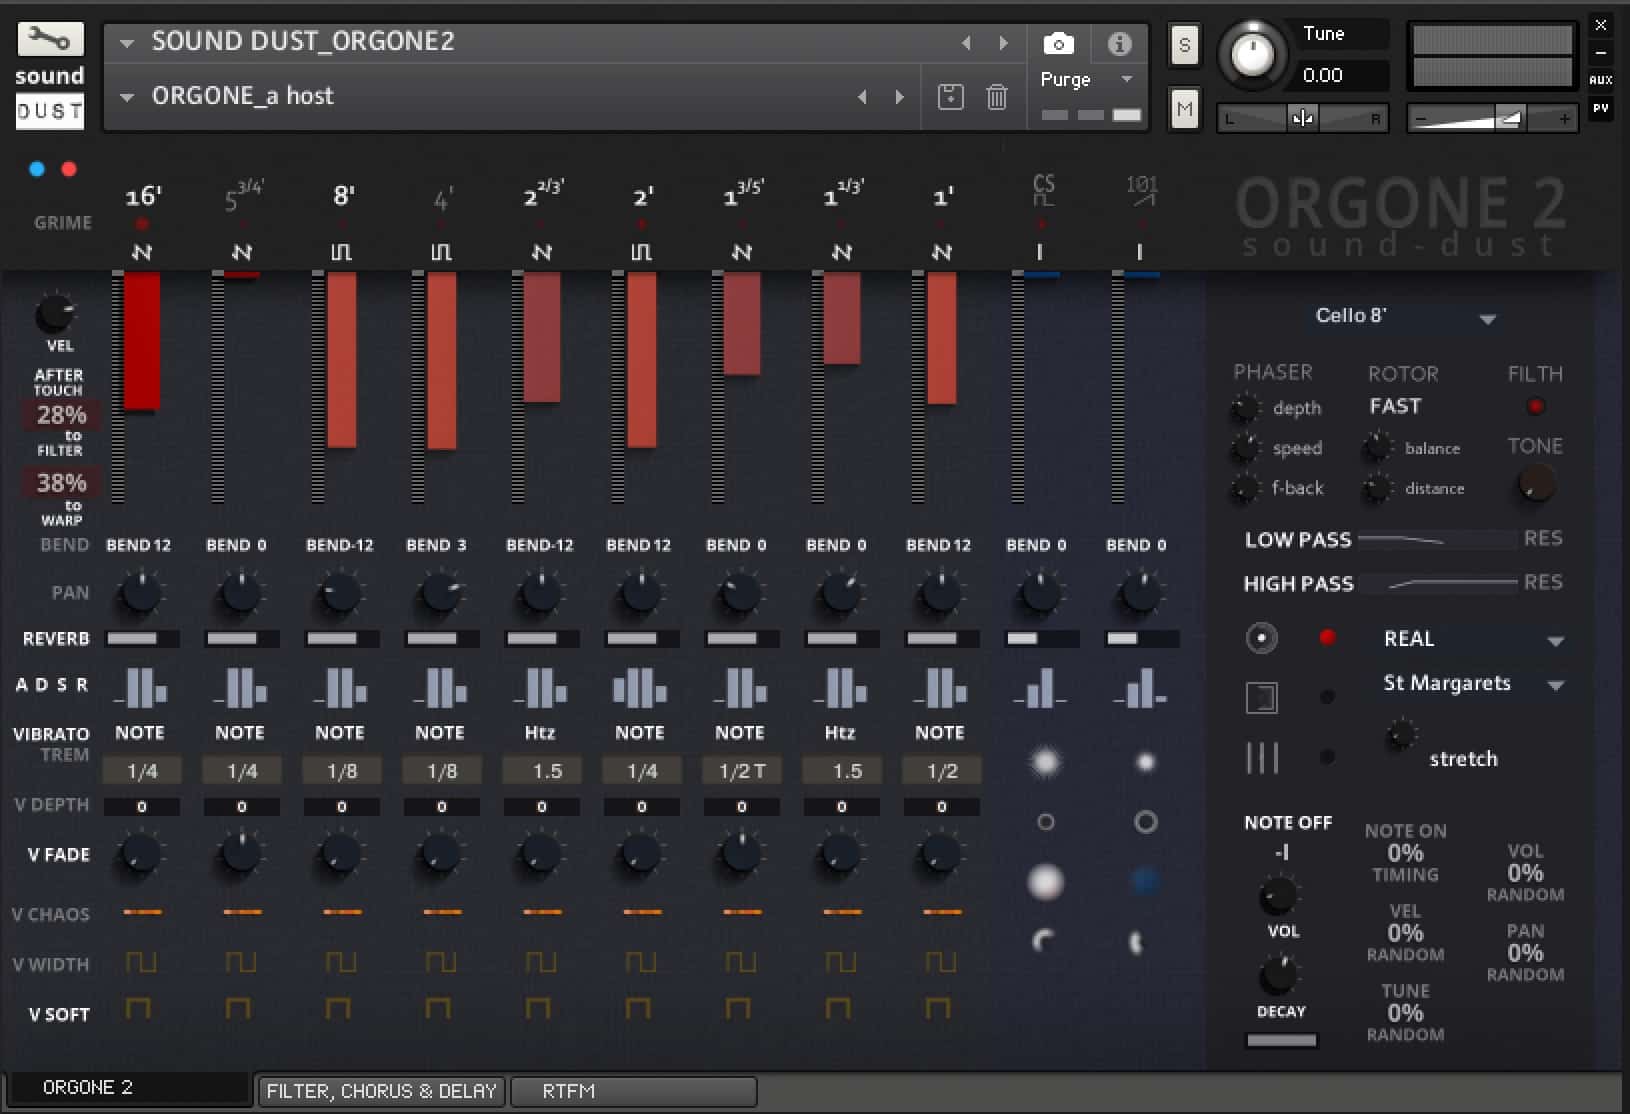Switch to the RTFM tab
The width and height of the screenshot is (1630, 1114).
click(633, 1091)
